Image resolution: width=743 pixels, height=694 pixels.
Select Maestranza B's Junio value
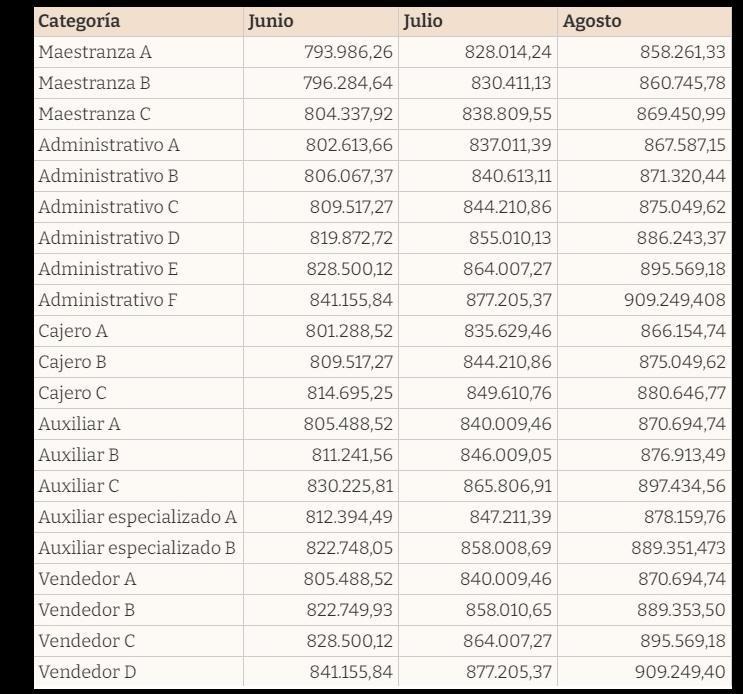(x=348, y=82)
